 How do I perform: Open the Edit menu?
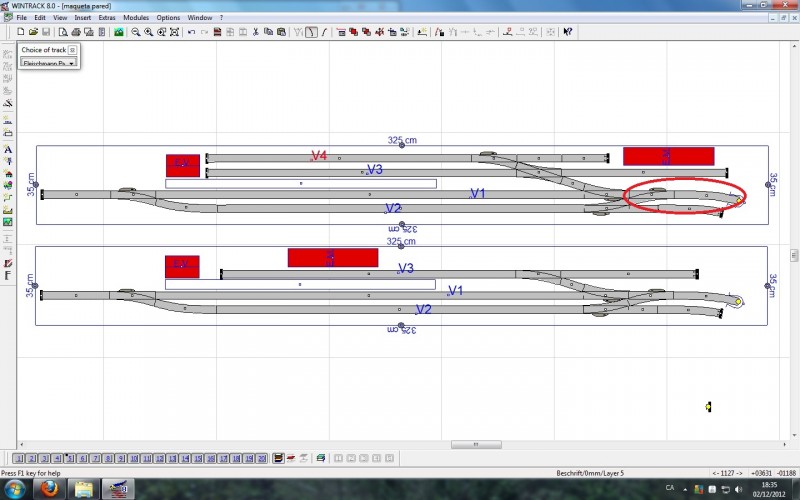[40, 17]
